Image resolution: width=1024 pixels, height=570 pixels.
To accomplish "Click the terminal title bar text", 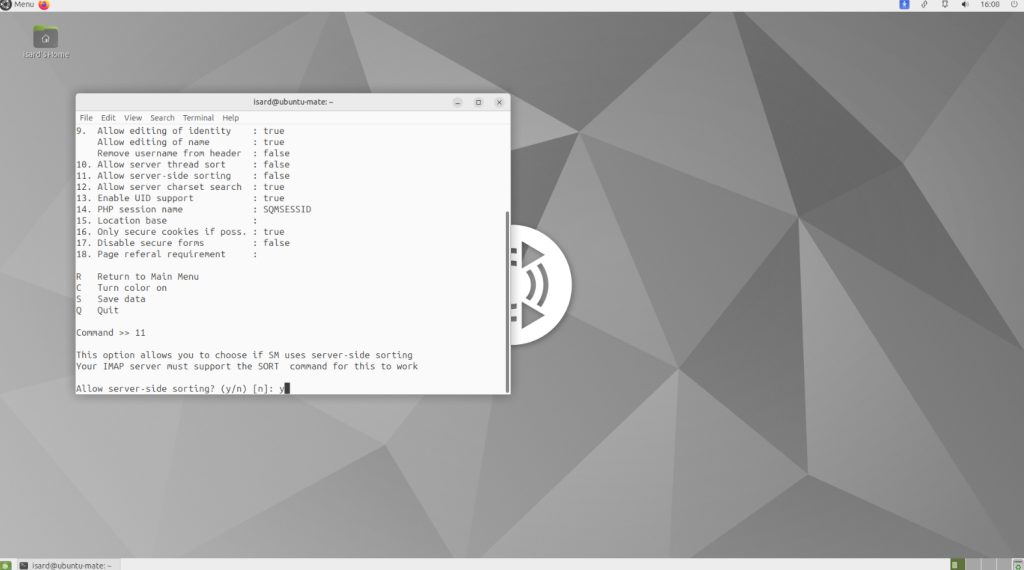I will coord(293,102).
